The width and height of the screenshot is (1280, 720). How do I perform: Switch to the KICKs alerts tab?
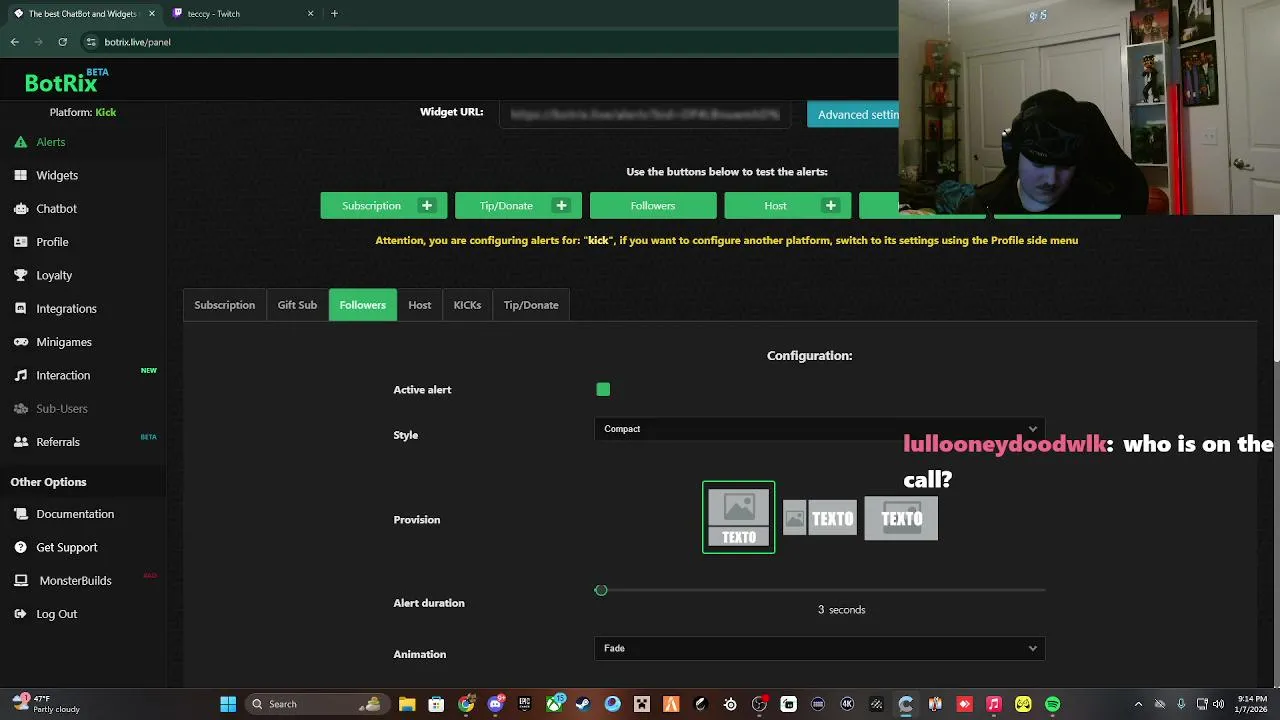(x=467, y=305)
